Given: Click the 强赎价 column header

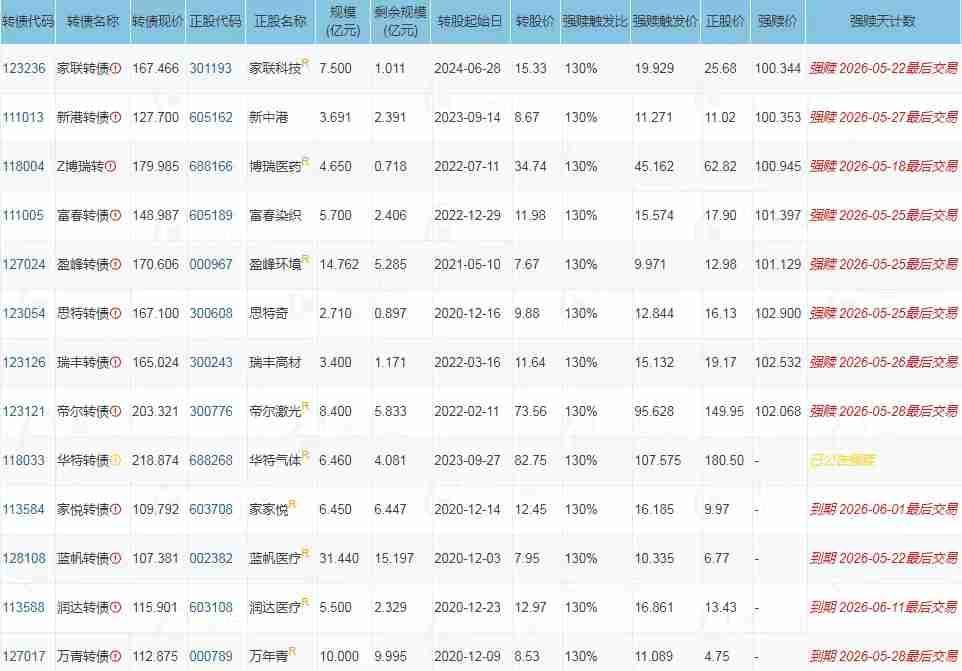Looking at the screenshot, I should pos(777,21).
